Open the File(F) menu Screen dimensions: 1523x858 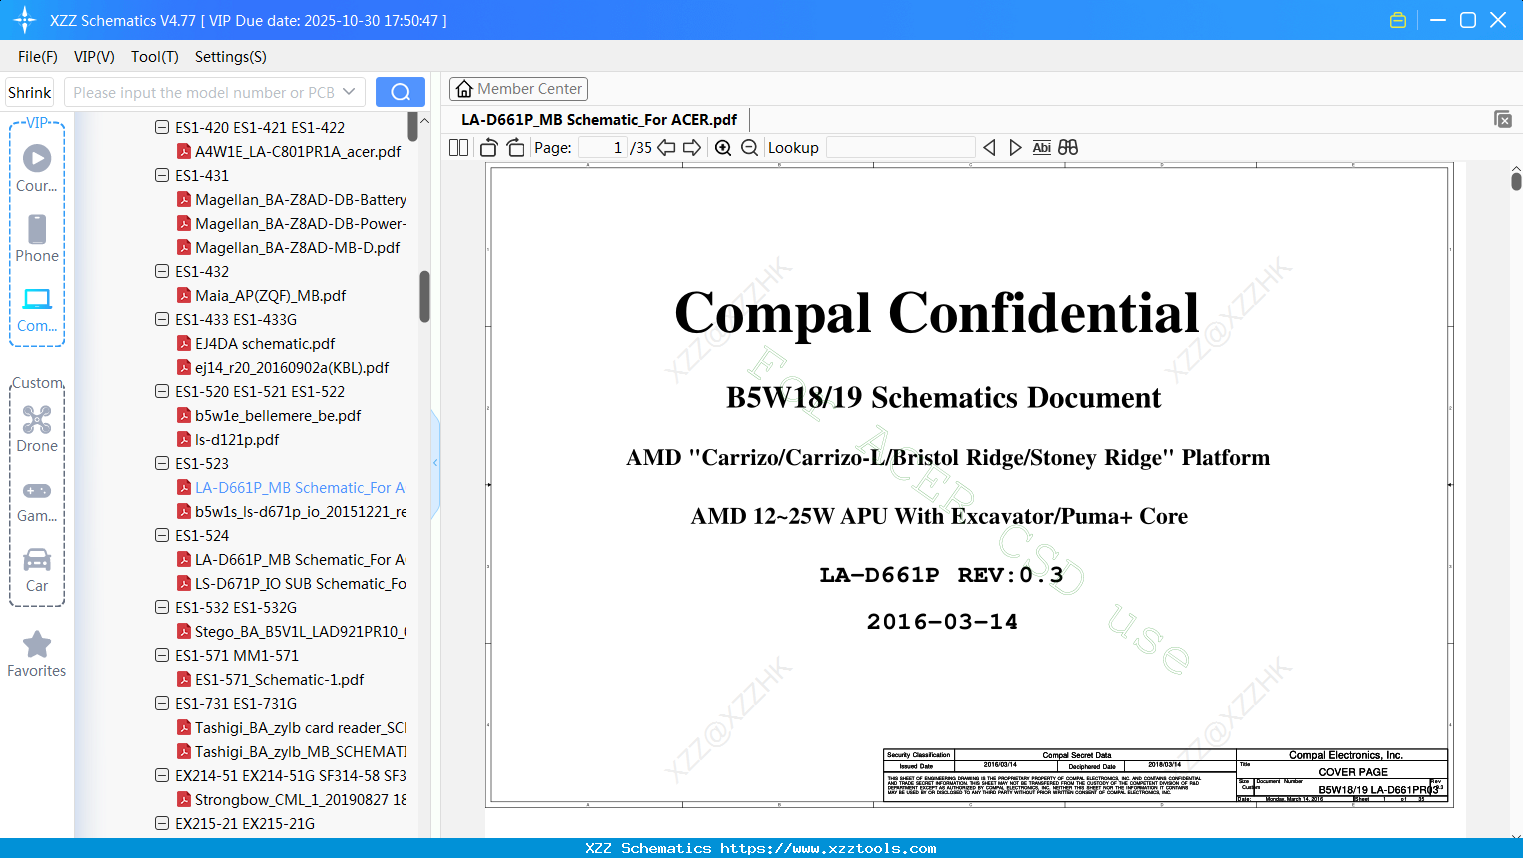tap(38, 57)
